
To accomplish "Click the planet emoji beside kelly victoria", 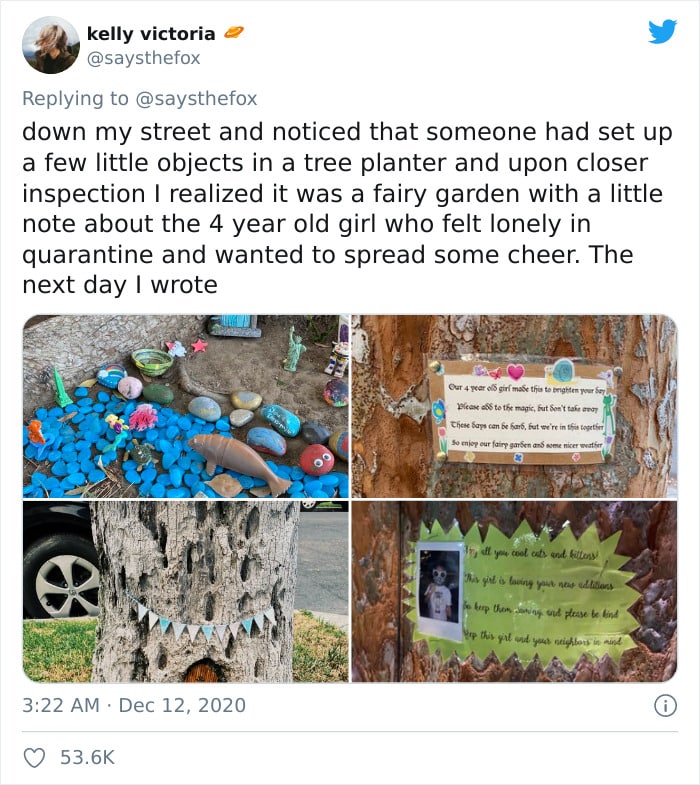I will (233, 33).
